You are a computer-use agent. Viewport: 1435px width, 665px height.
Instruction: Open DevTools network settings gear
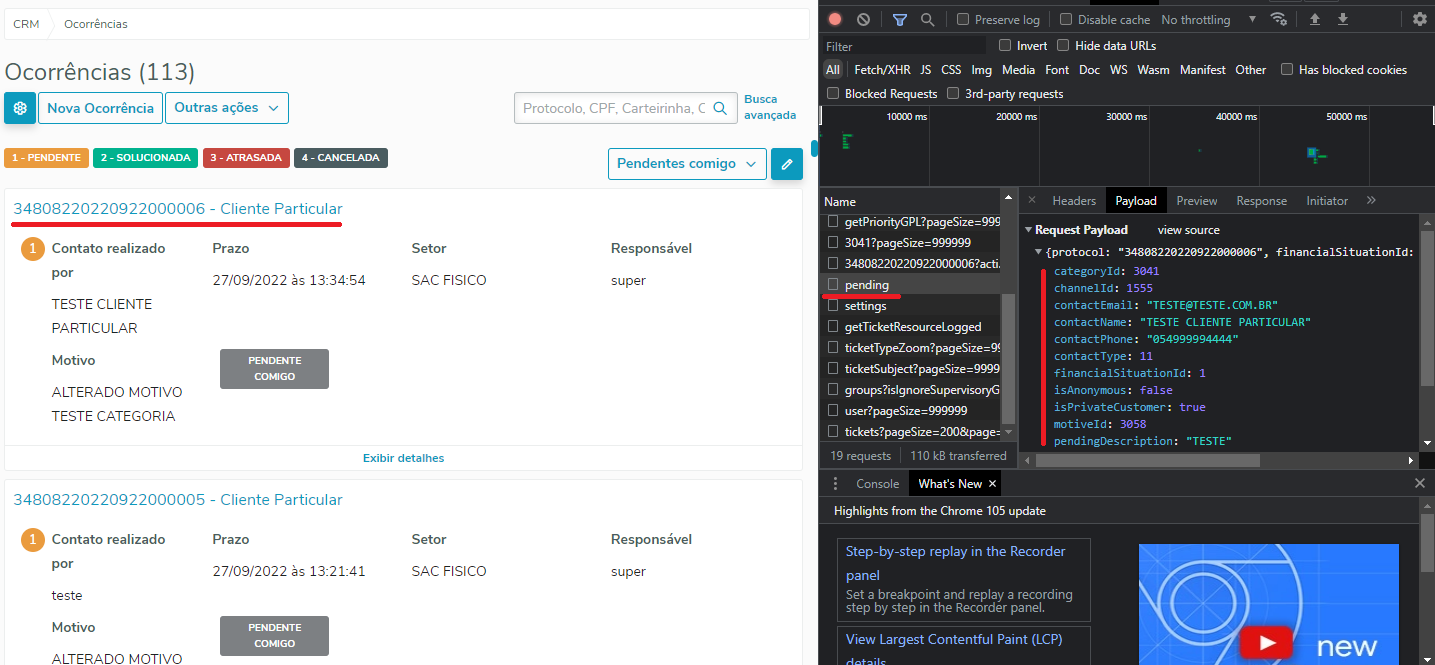[1420, 19]
